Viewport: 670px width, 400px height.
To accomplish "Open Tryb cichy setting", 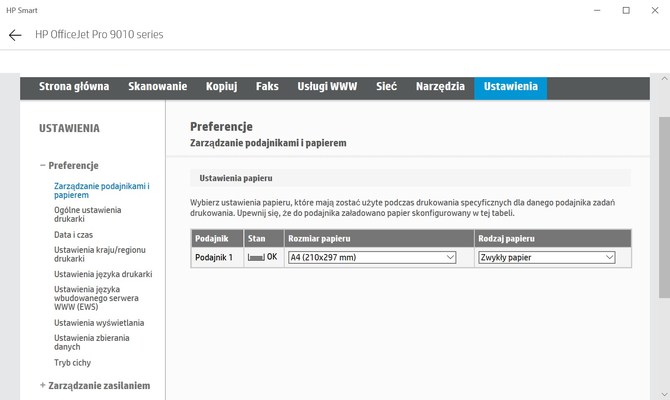I will point(72,362).
